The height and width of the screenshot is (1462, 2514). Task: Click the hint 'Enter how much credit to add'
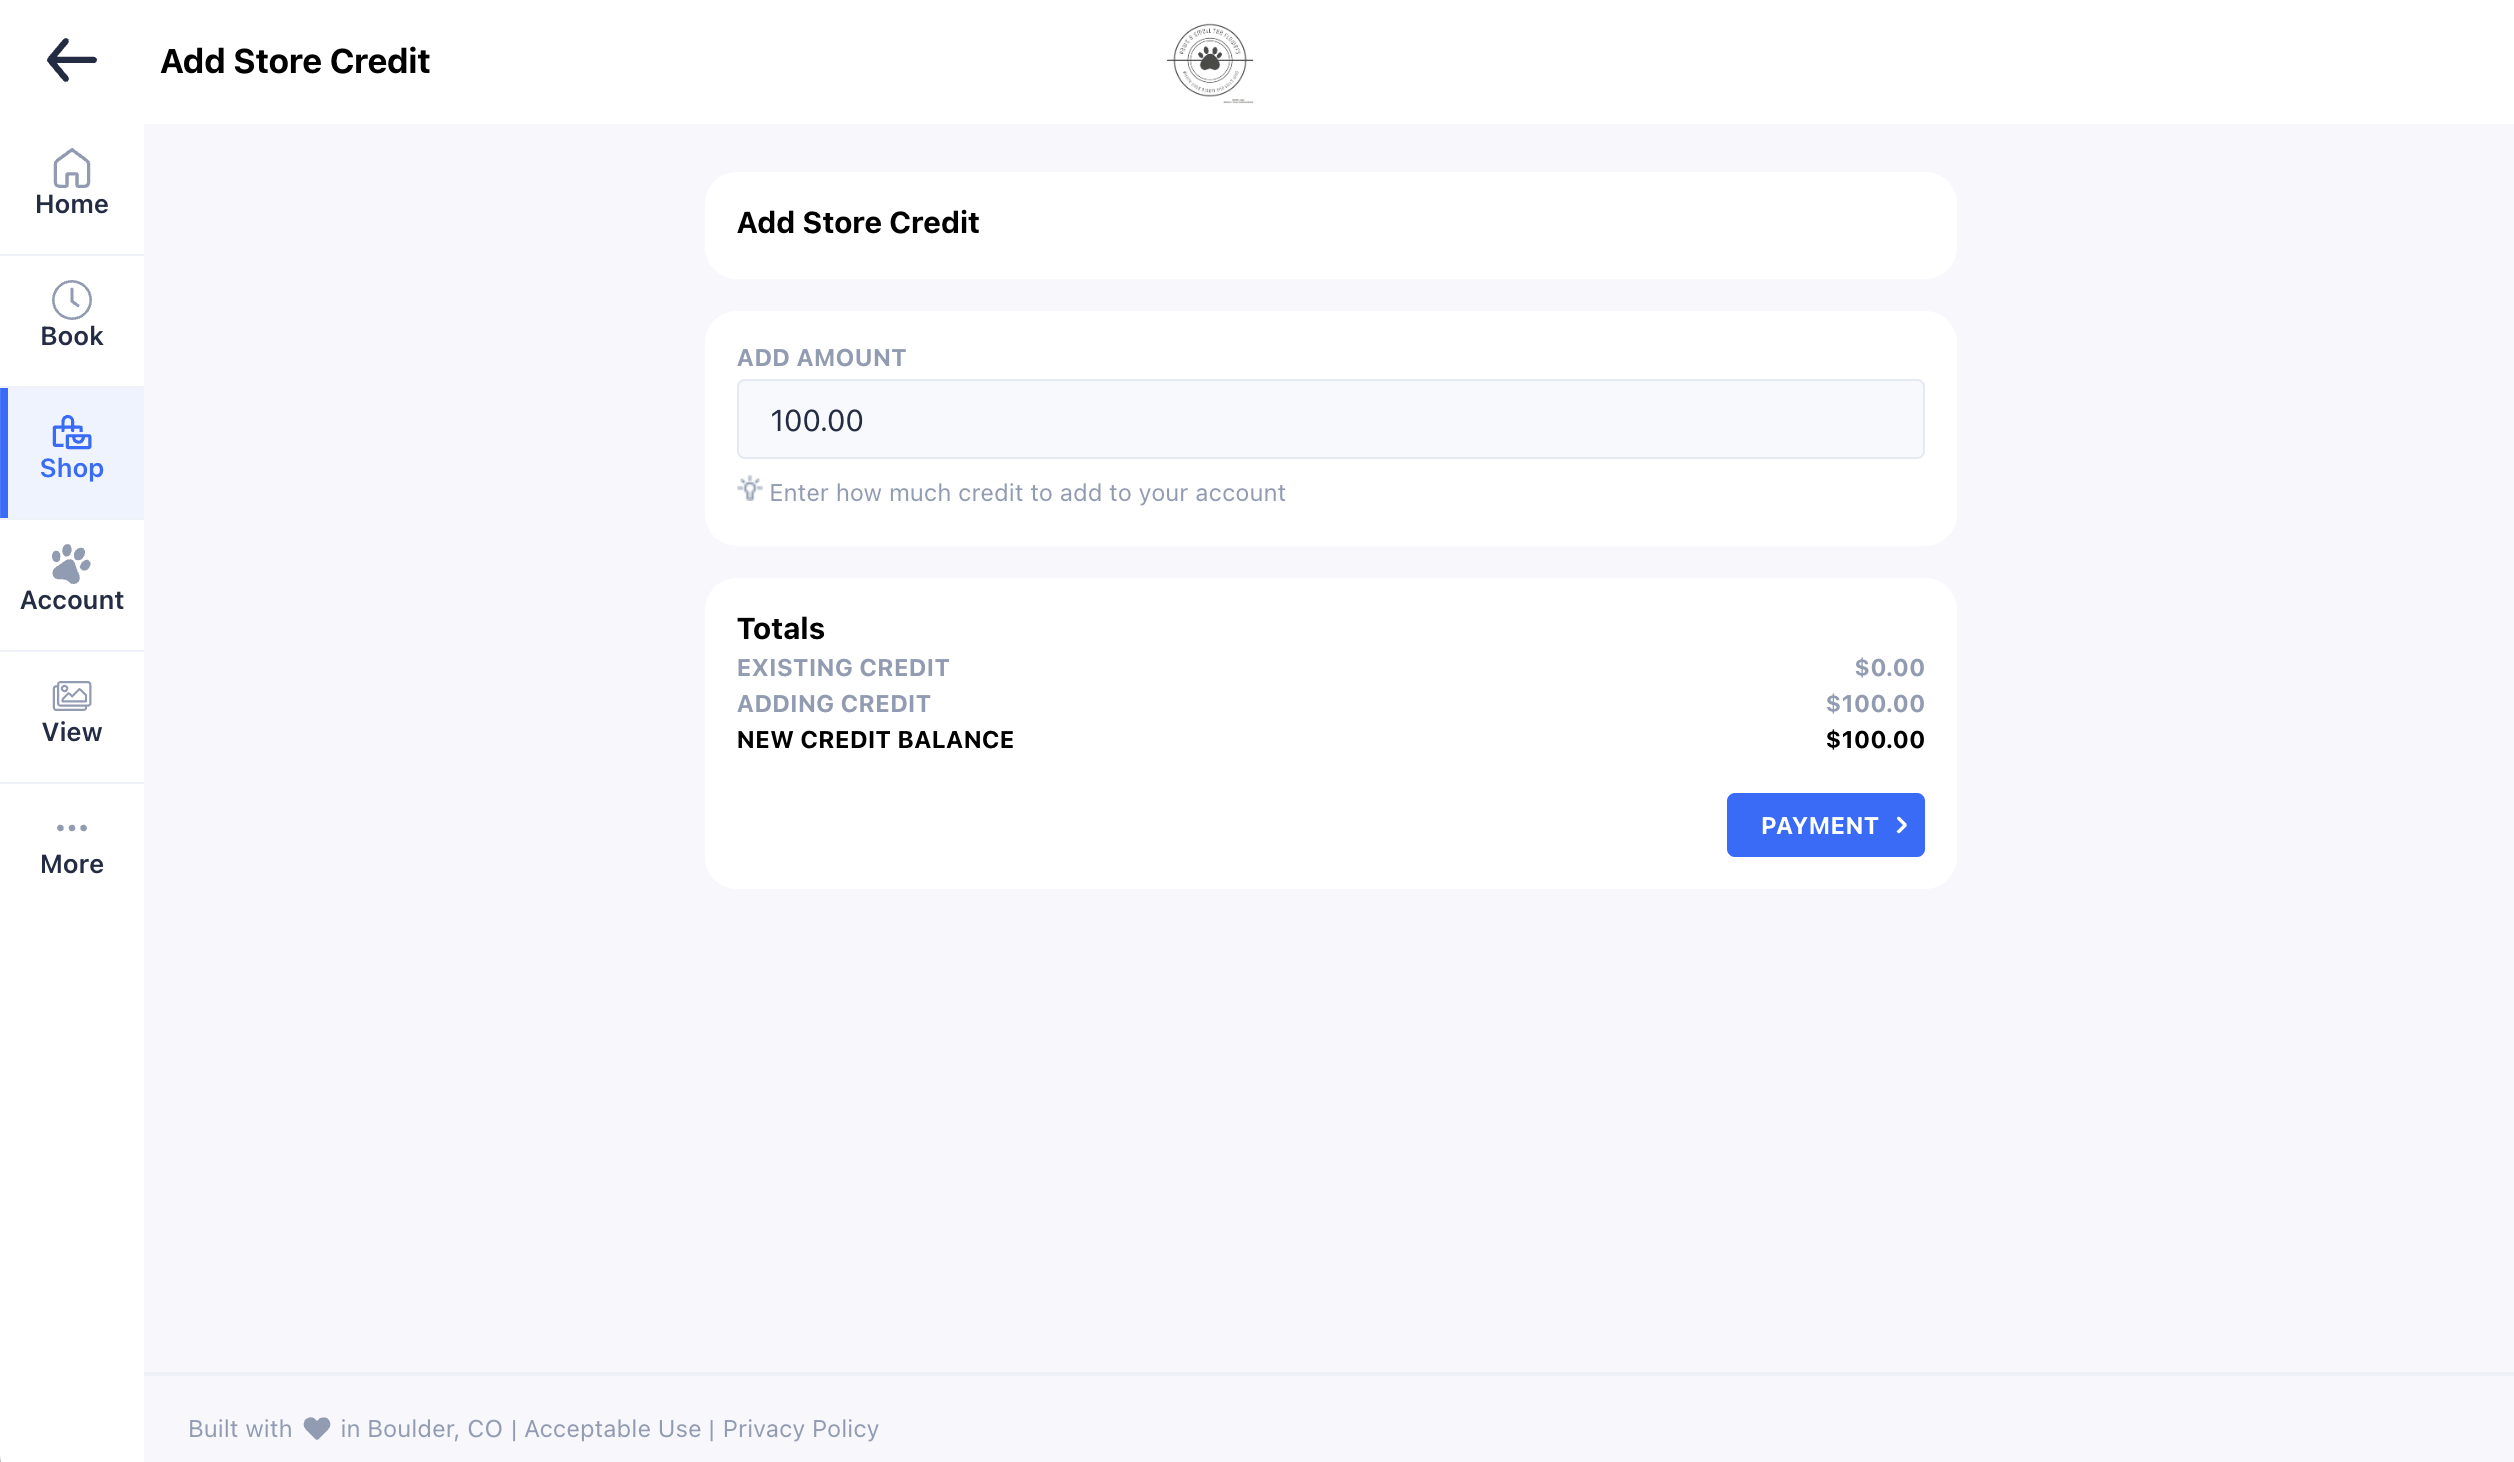tap(1027, 493)
